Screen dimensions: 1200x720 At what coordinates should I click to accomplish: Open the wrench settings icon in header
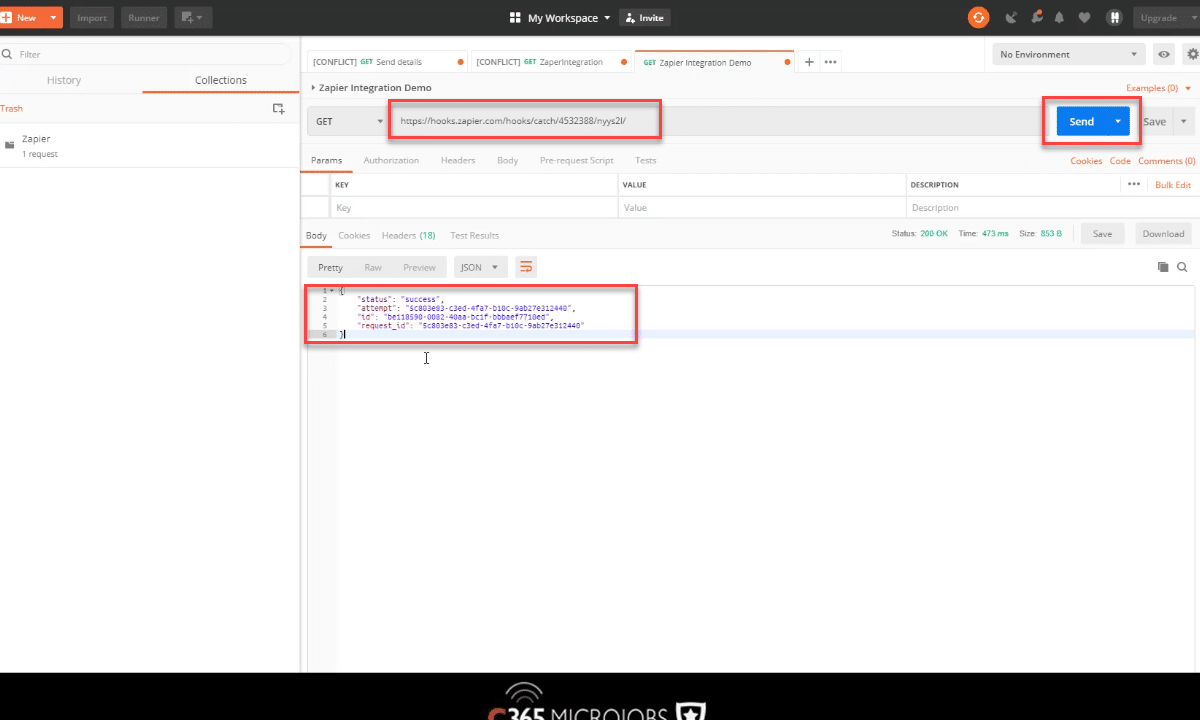coord(1036,18)
